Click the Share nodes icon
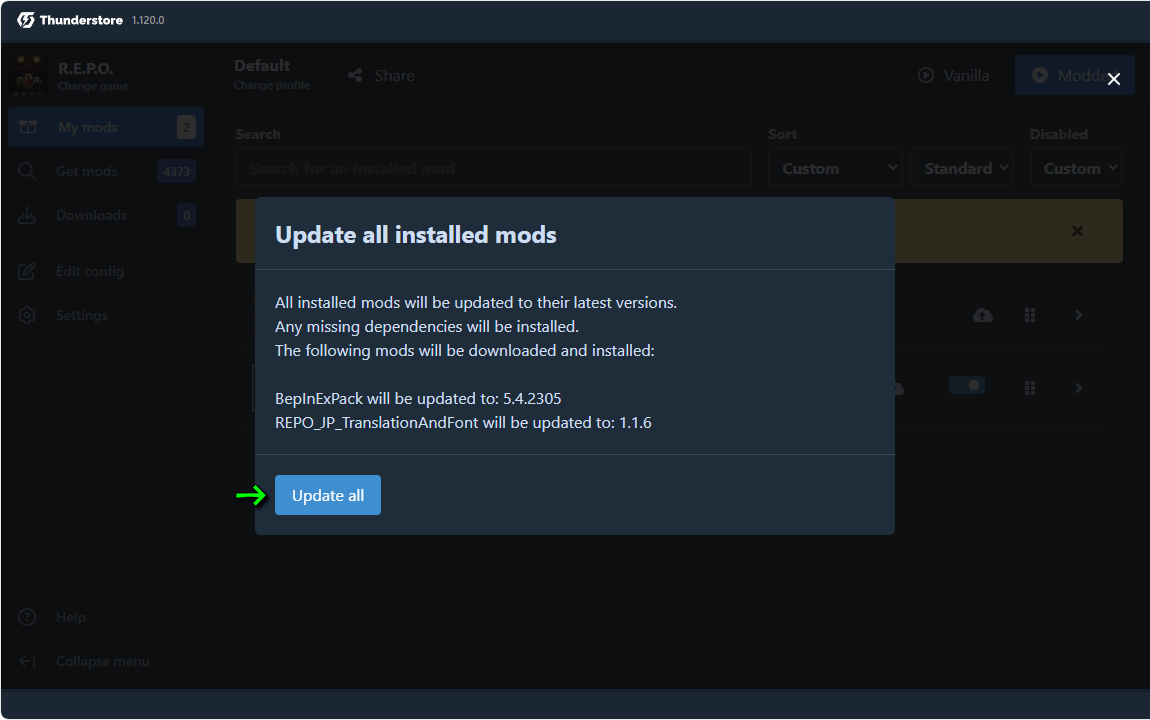The height and width of the screenshot is (720, 1150). click(356, 76)
